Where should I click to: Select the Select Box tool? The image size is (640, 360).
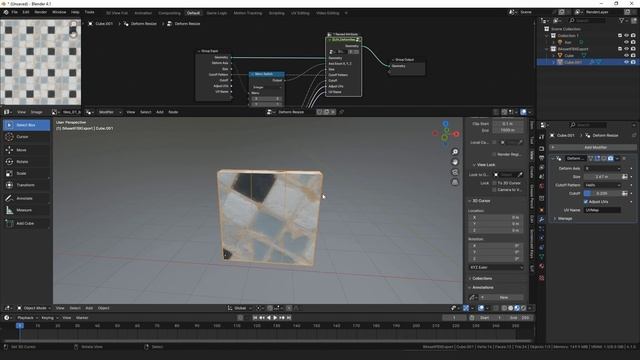[27, 125]
